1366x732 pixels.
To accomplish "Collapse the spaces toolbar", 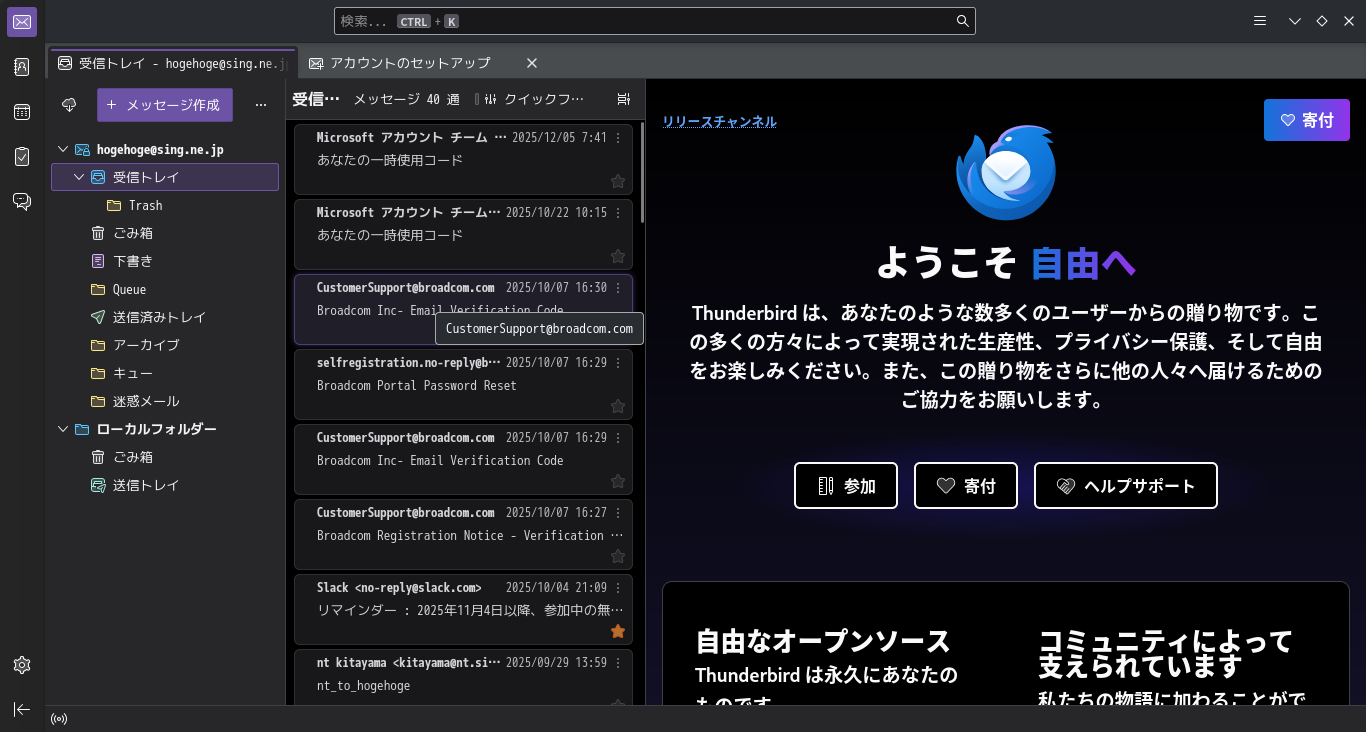I will pos(22,709).
